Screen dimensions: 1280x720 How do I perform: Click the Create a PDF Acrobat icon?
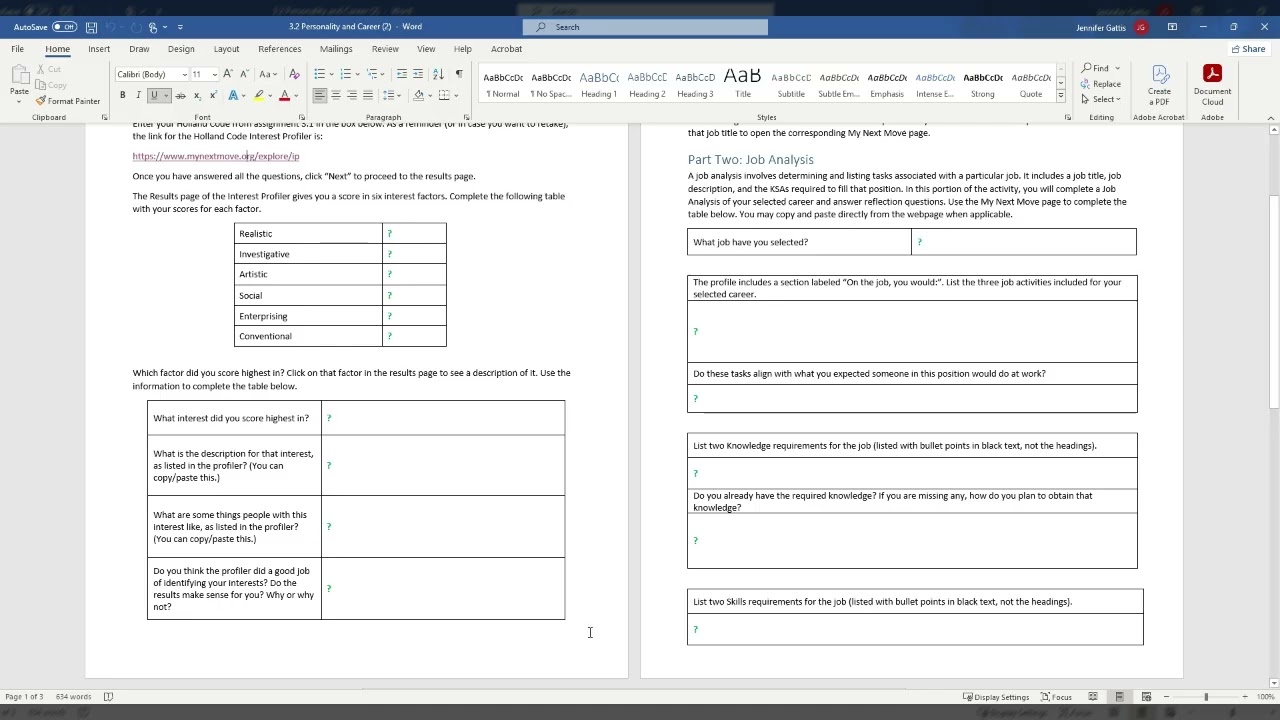[1159, 85]
